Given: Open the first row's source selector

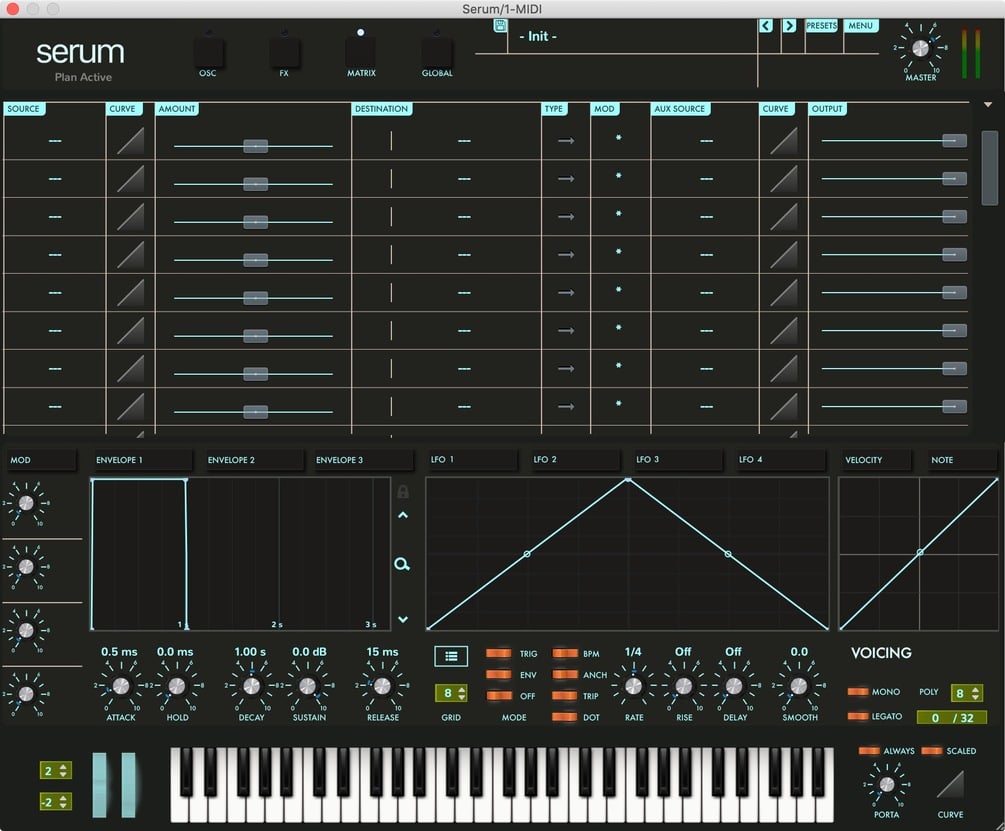Looking at the screenshot, I should pyautogui.click(x=55, y=140).
